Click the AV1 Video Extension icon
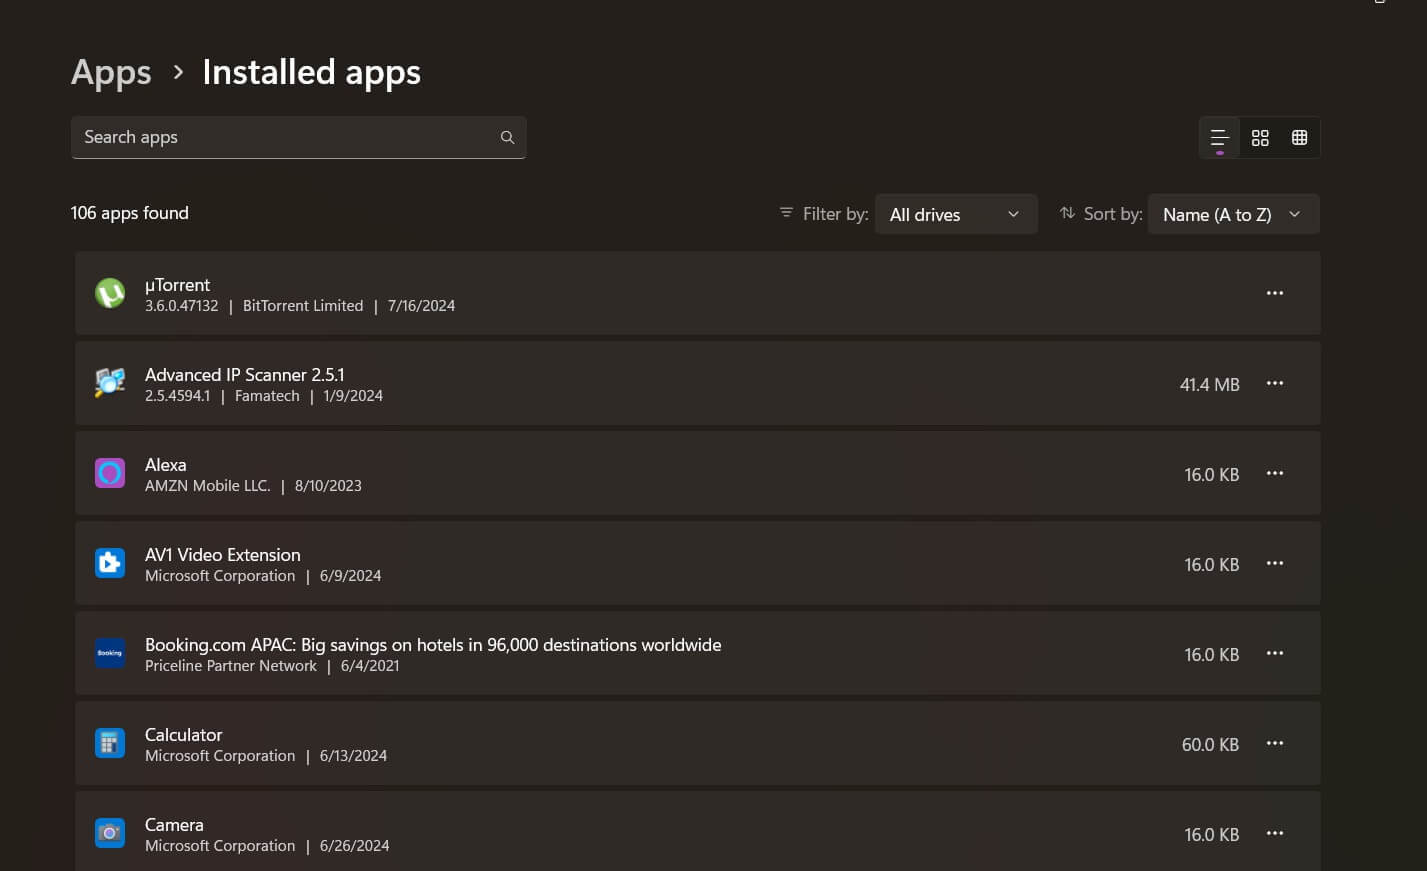 [x=110, y=562]
